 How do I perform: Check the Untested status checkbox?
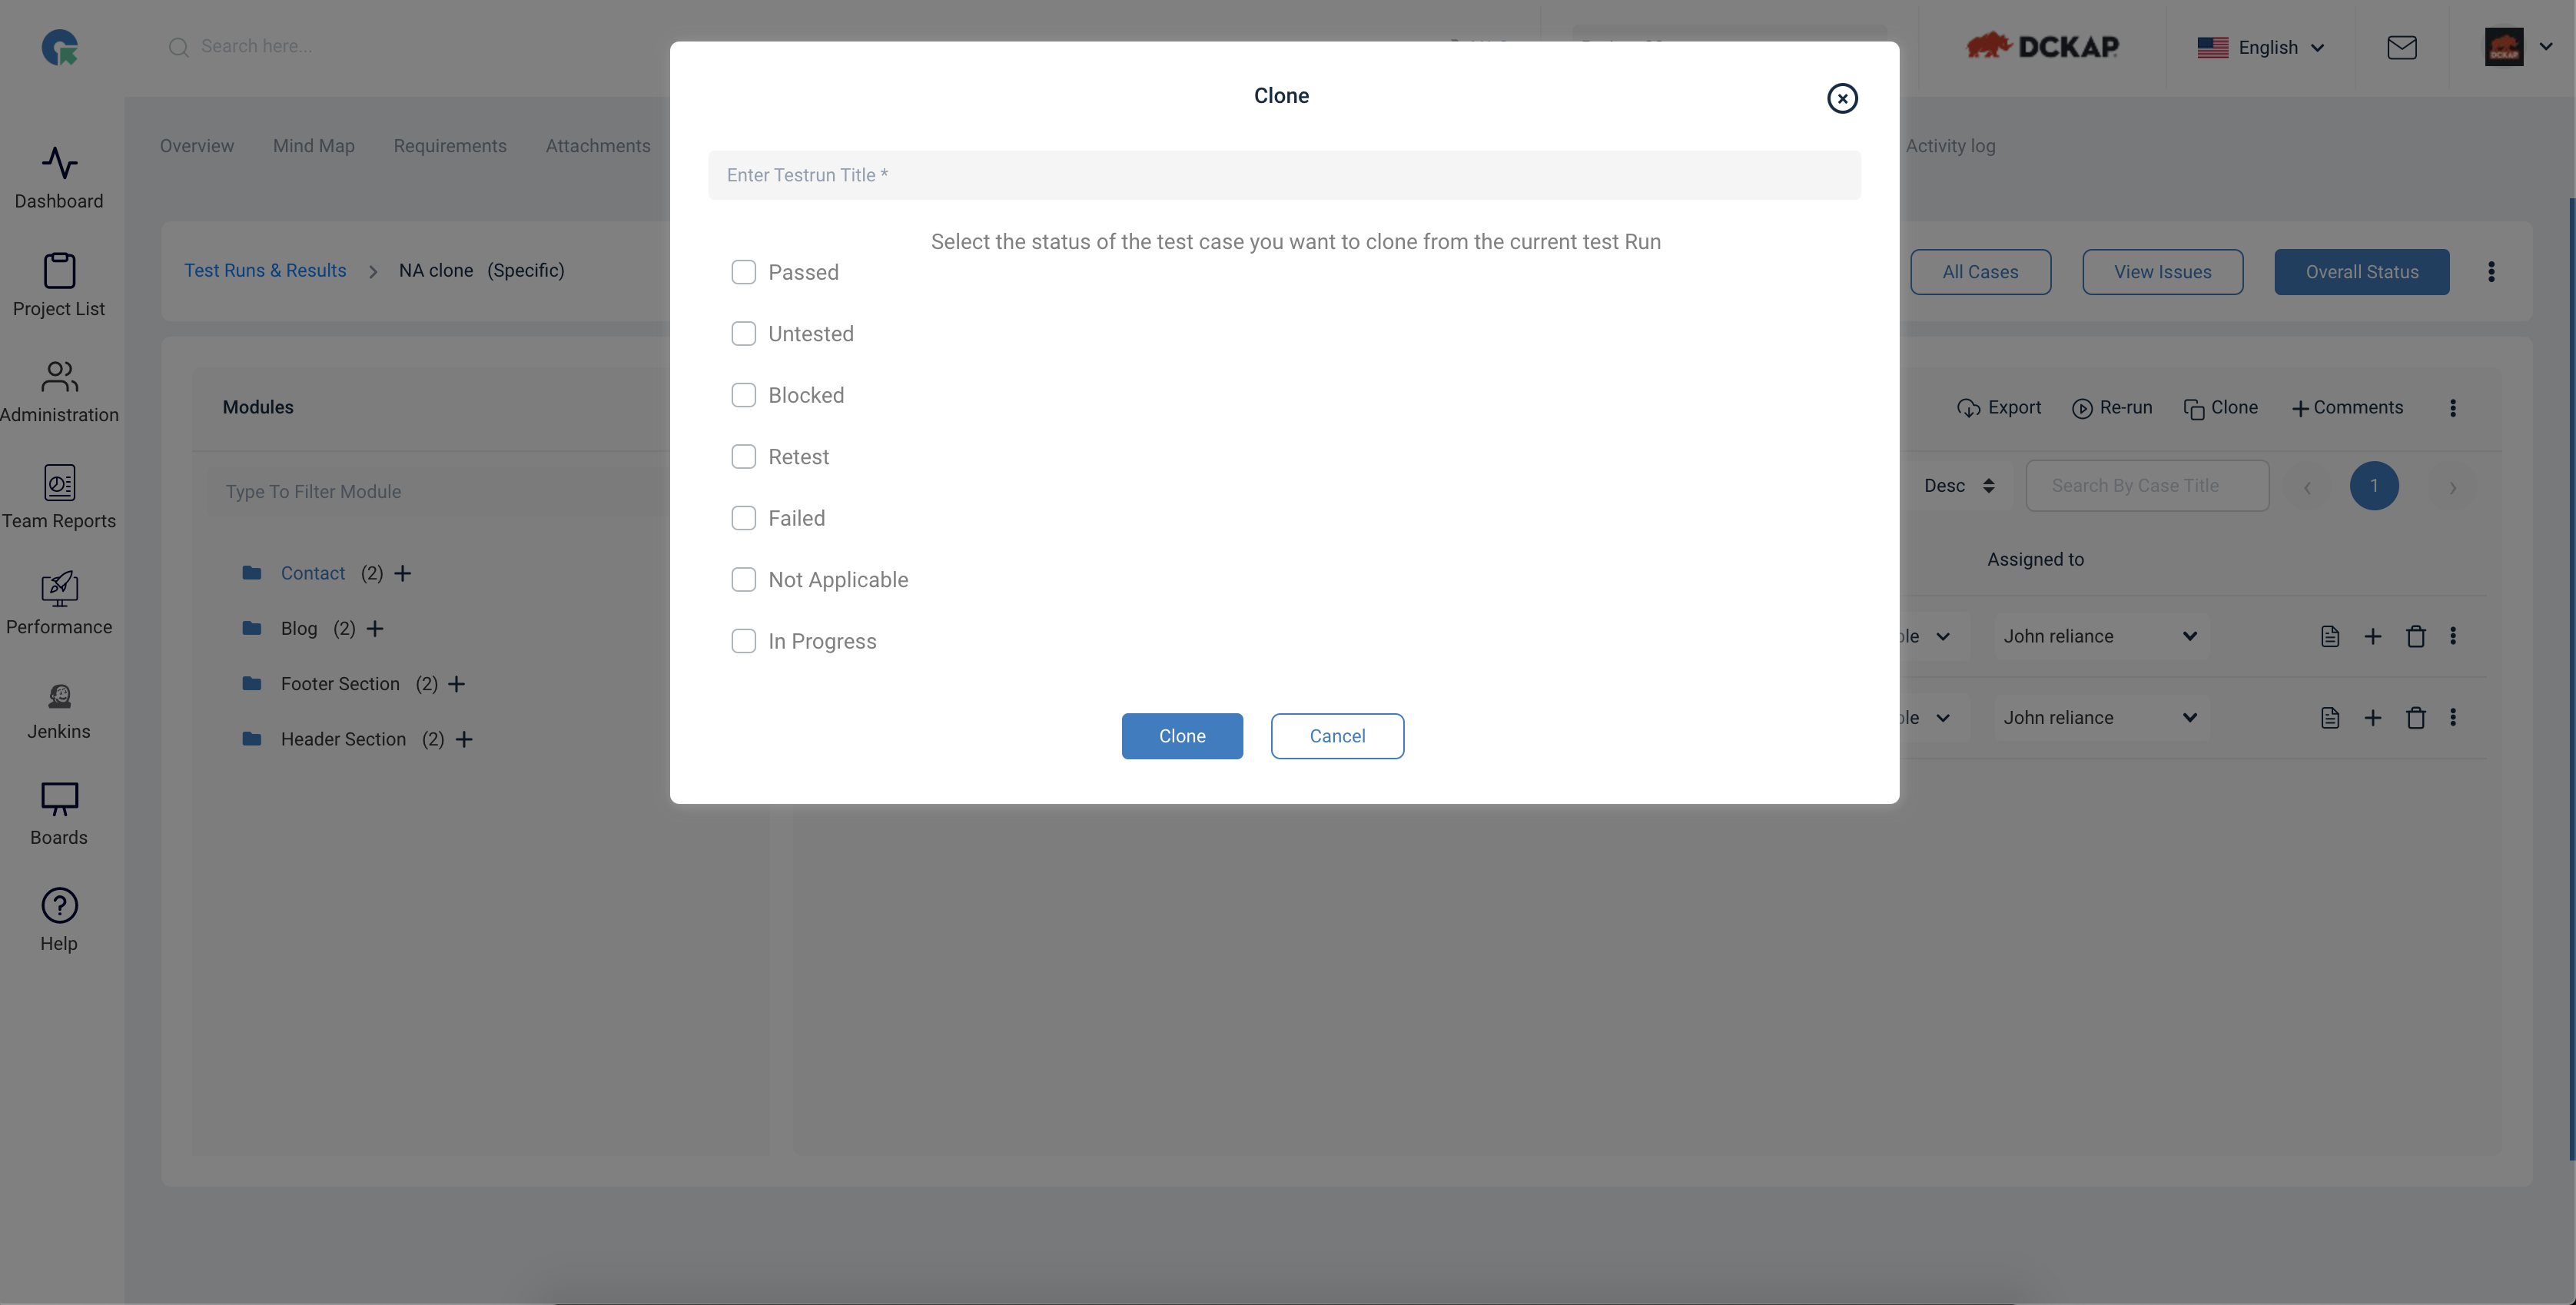(x=743, y=334)
